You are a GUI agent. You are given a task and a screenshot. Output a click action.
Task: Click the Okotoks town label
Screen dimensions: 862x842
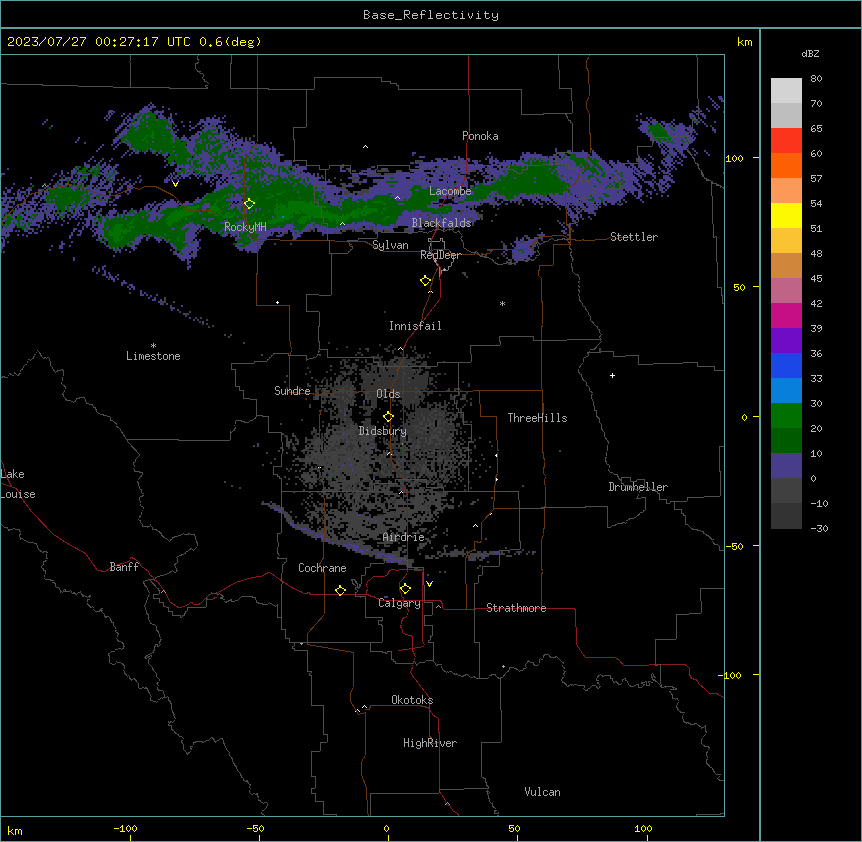tap(412, 700)
